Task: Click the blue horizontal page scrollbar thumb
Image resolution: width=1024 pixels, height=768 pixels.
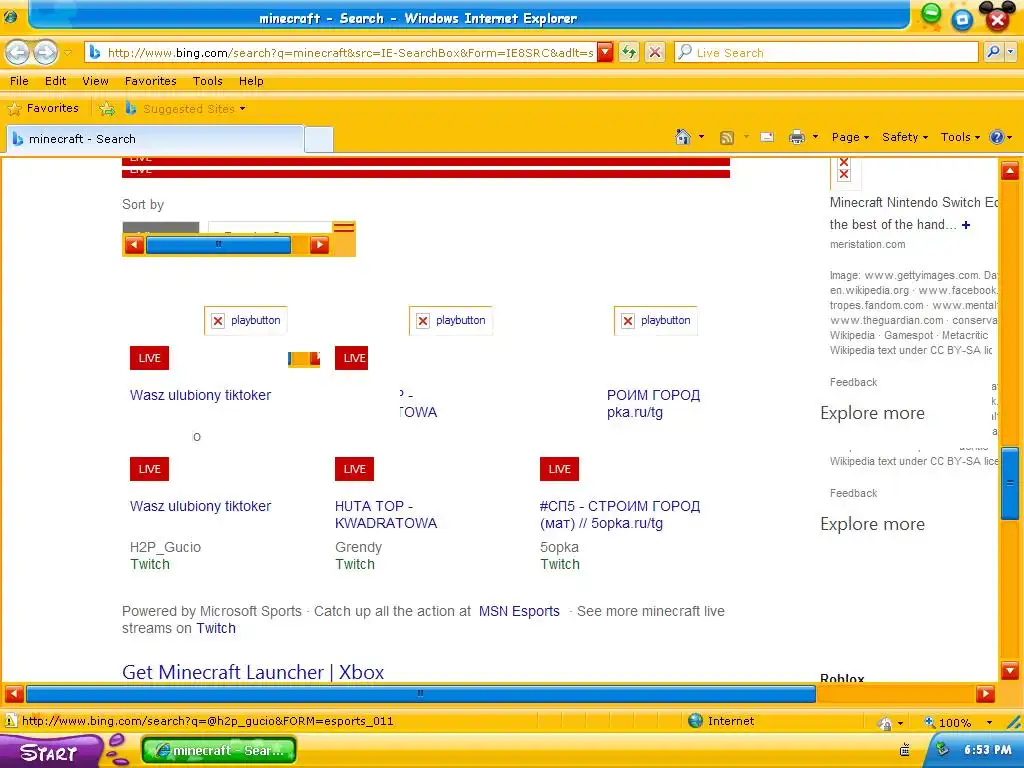Action: pos(421,694)
